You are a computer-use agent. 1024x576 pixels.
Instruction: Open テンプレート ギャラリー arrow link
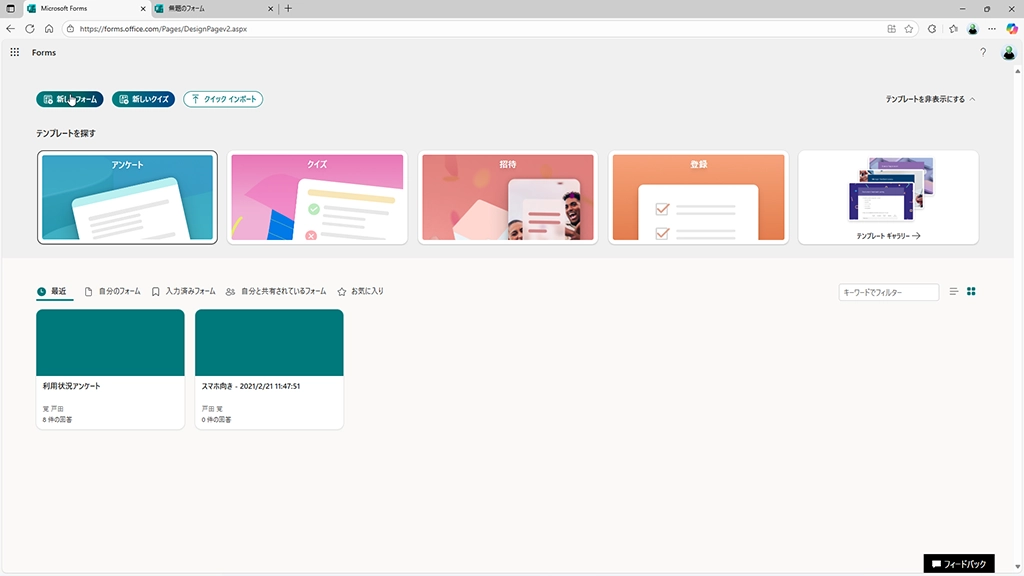[x=888, y=236]
